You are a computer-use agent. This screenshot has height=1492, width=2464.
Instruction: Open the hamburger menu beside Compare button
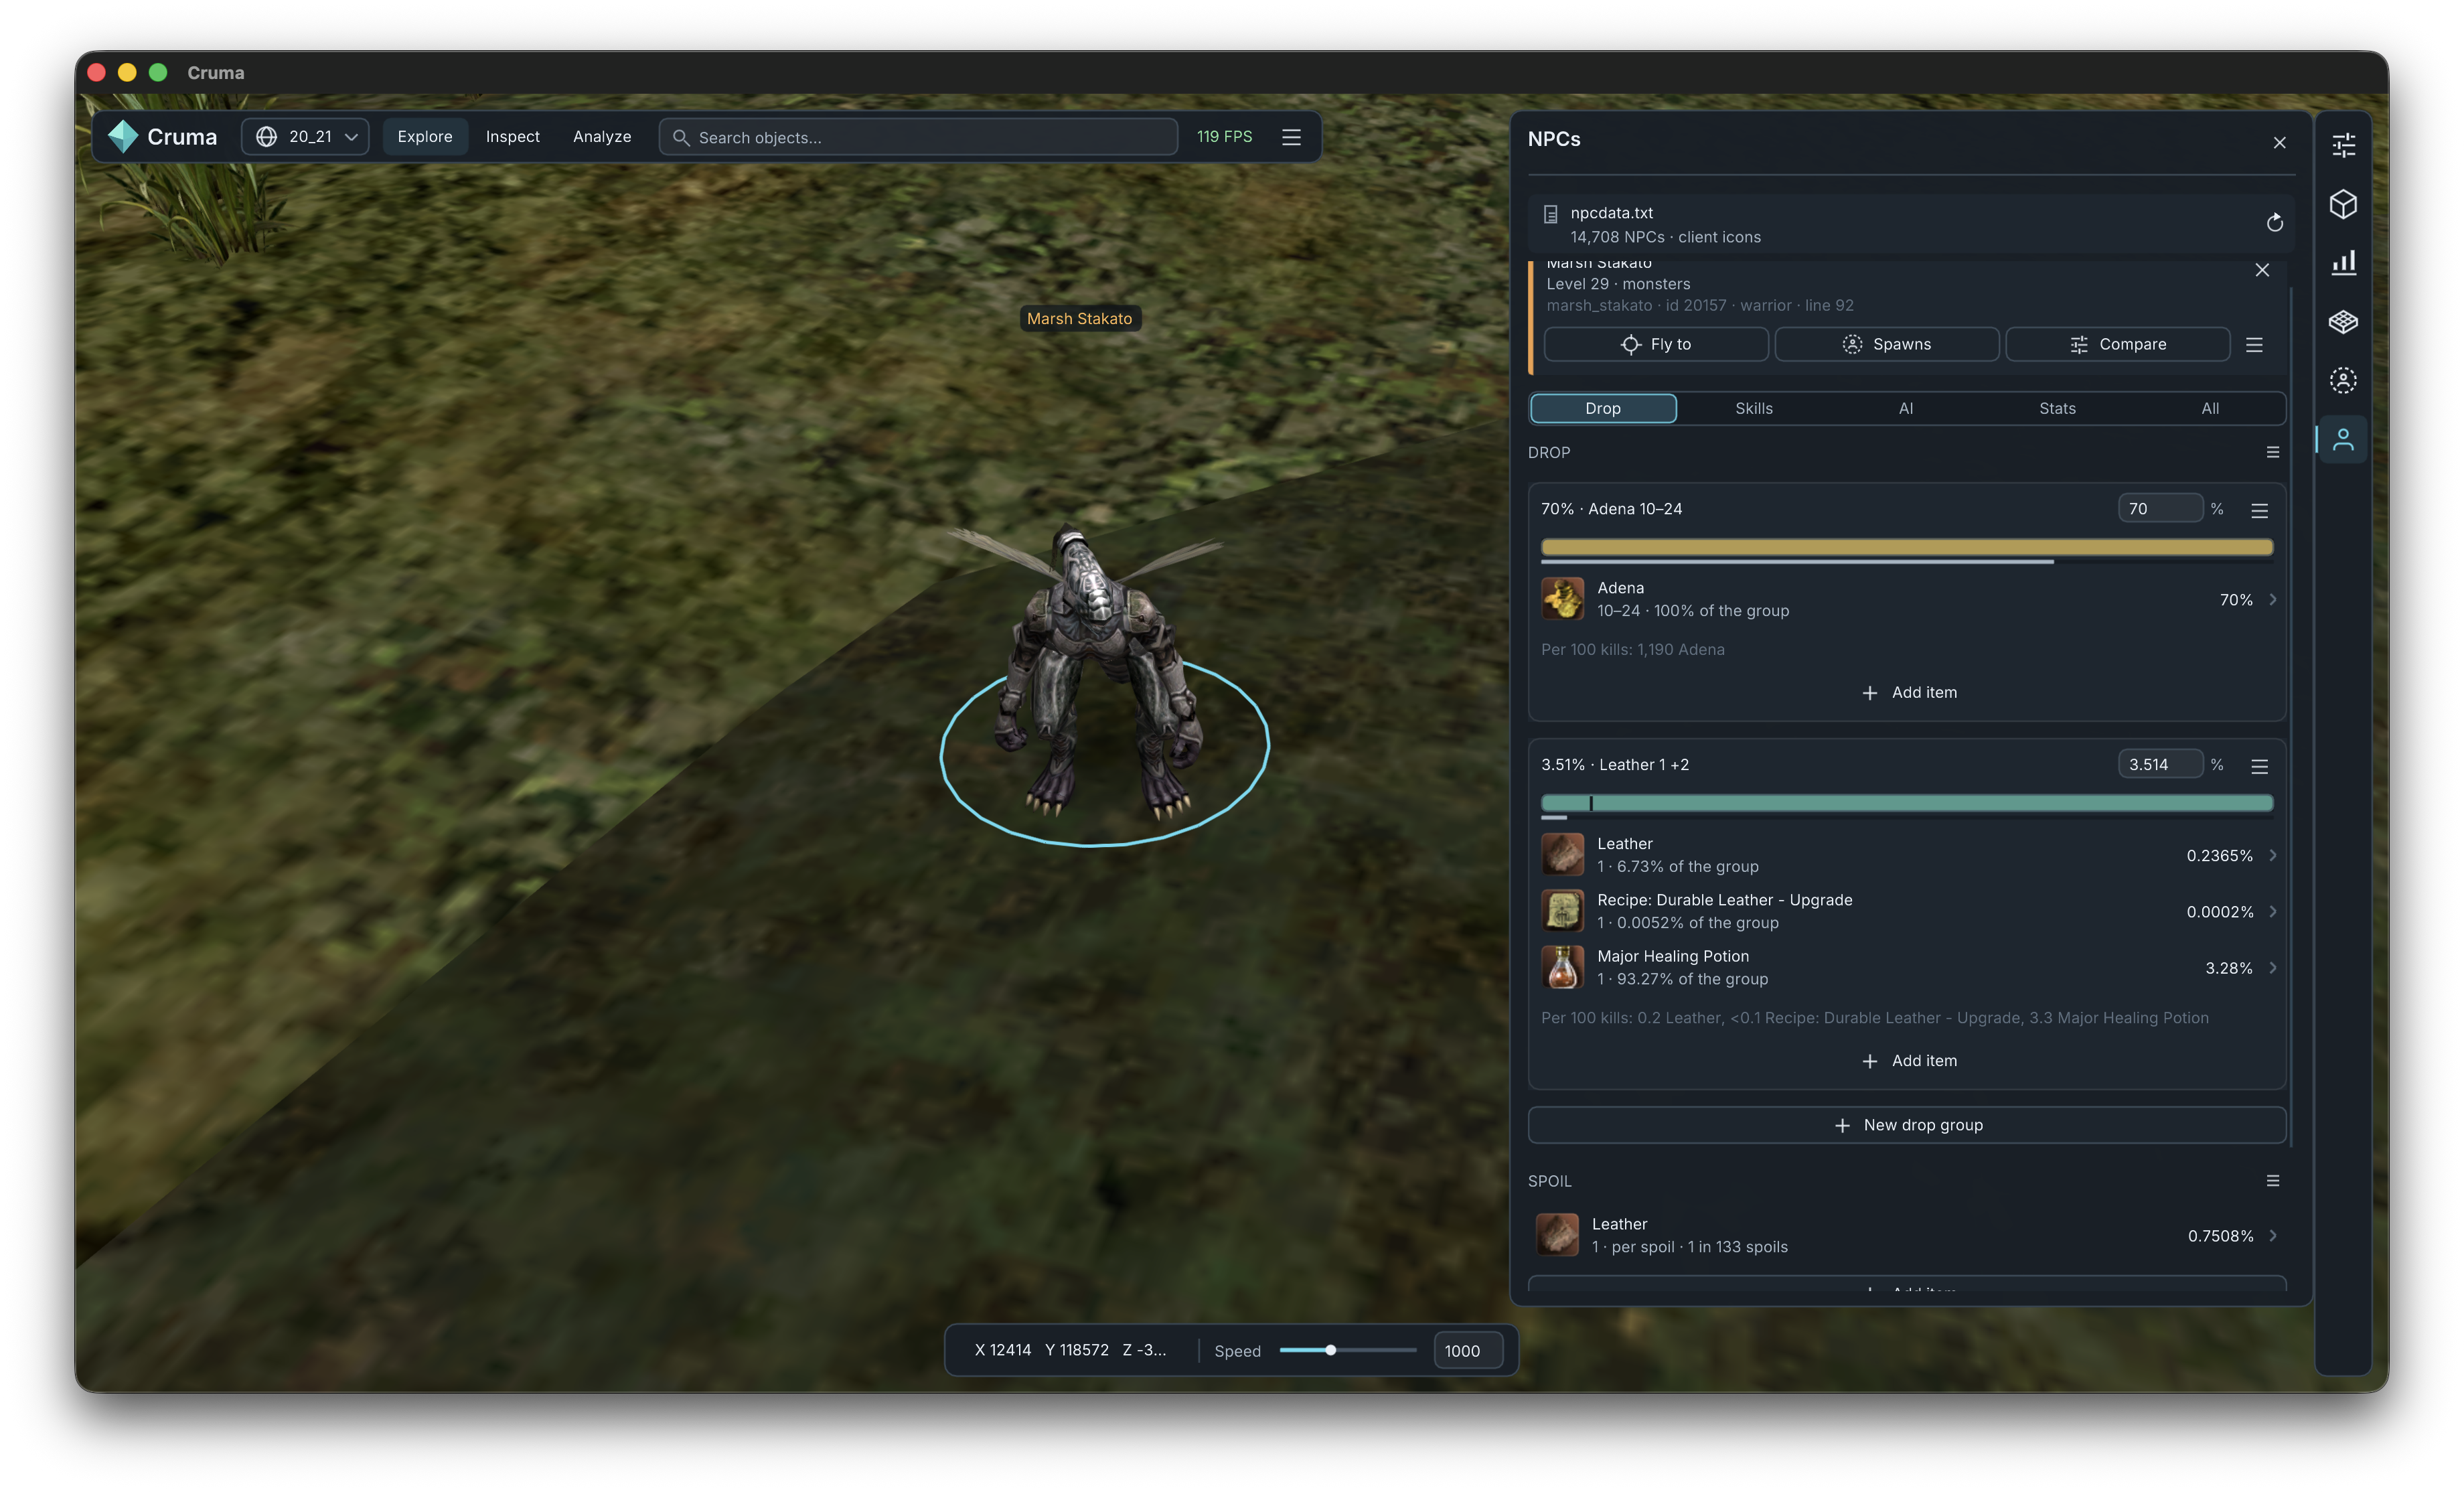click(2254, 344)
